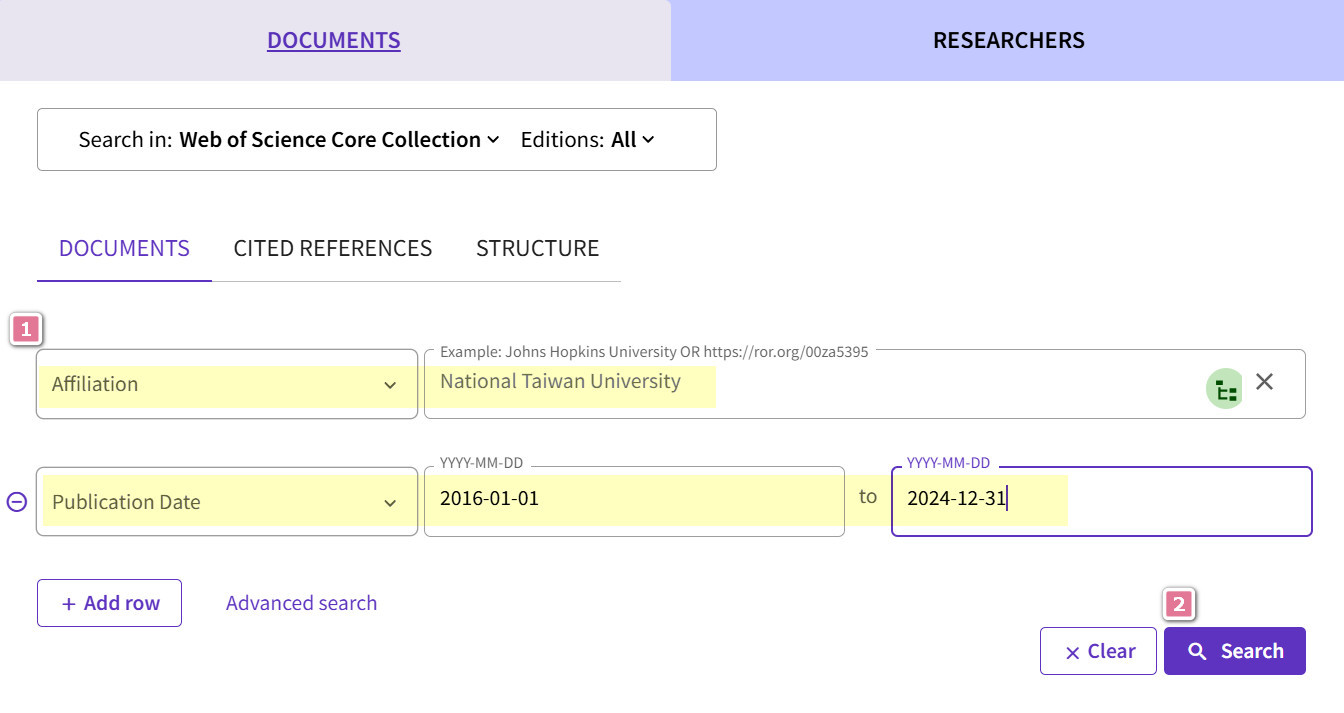The image size is (1344, 713).
Task: Open the Advanced search link
Action: coord(301,603)
